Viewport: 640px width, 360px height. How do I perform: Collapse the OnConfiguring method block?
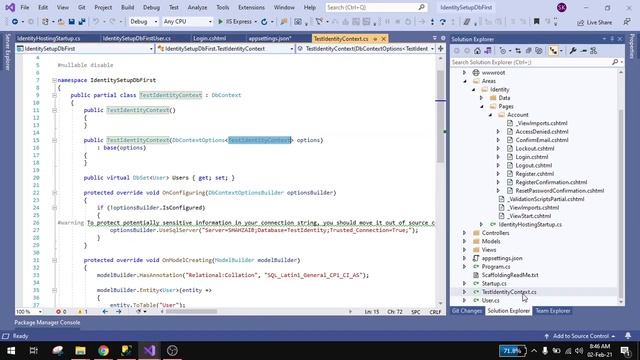pos(54,193)
